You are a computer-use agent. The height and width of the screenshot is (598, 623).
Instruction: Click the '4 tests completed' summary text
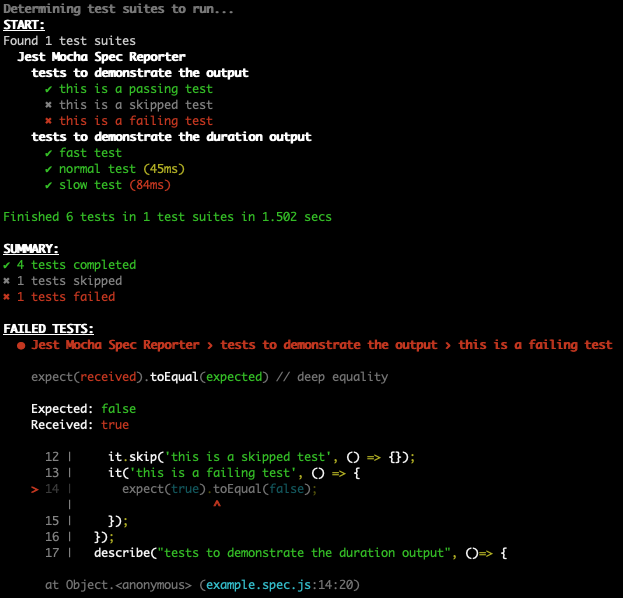(76, 265)
